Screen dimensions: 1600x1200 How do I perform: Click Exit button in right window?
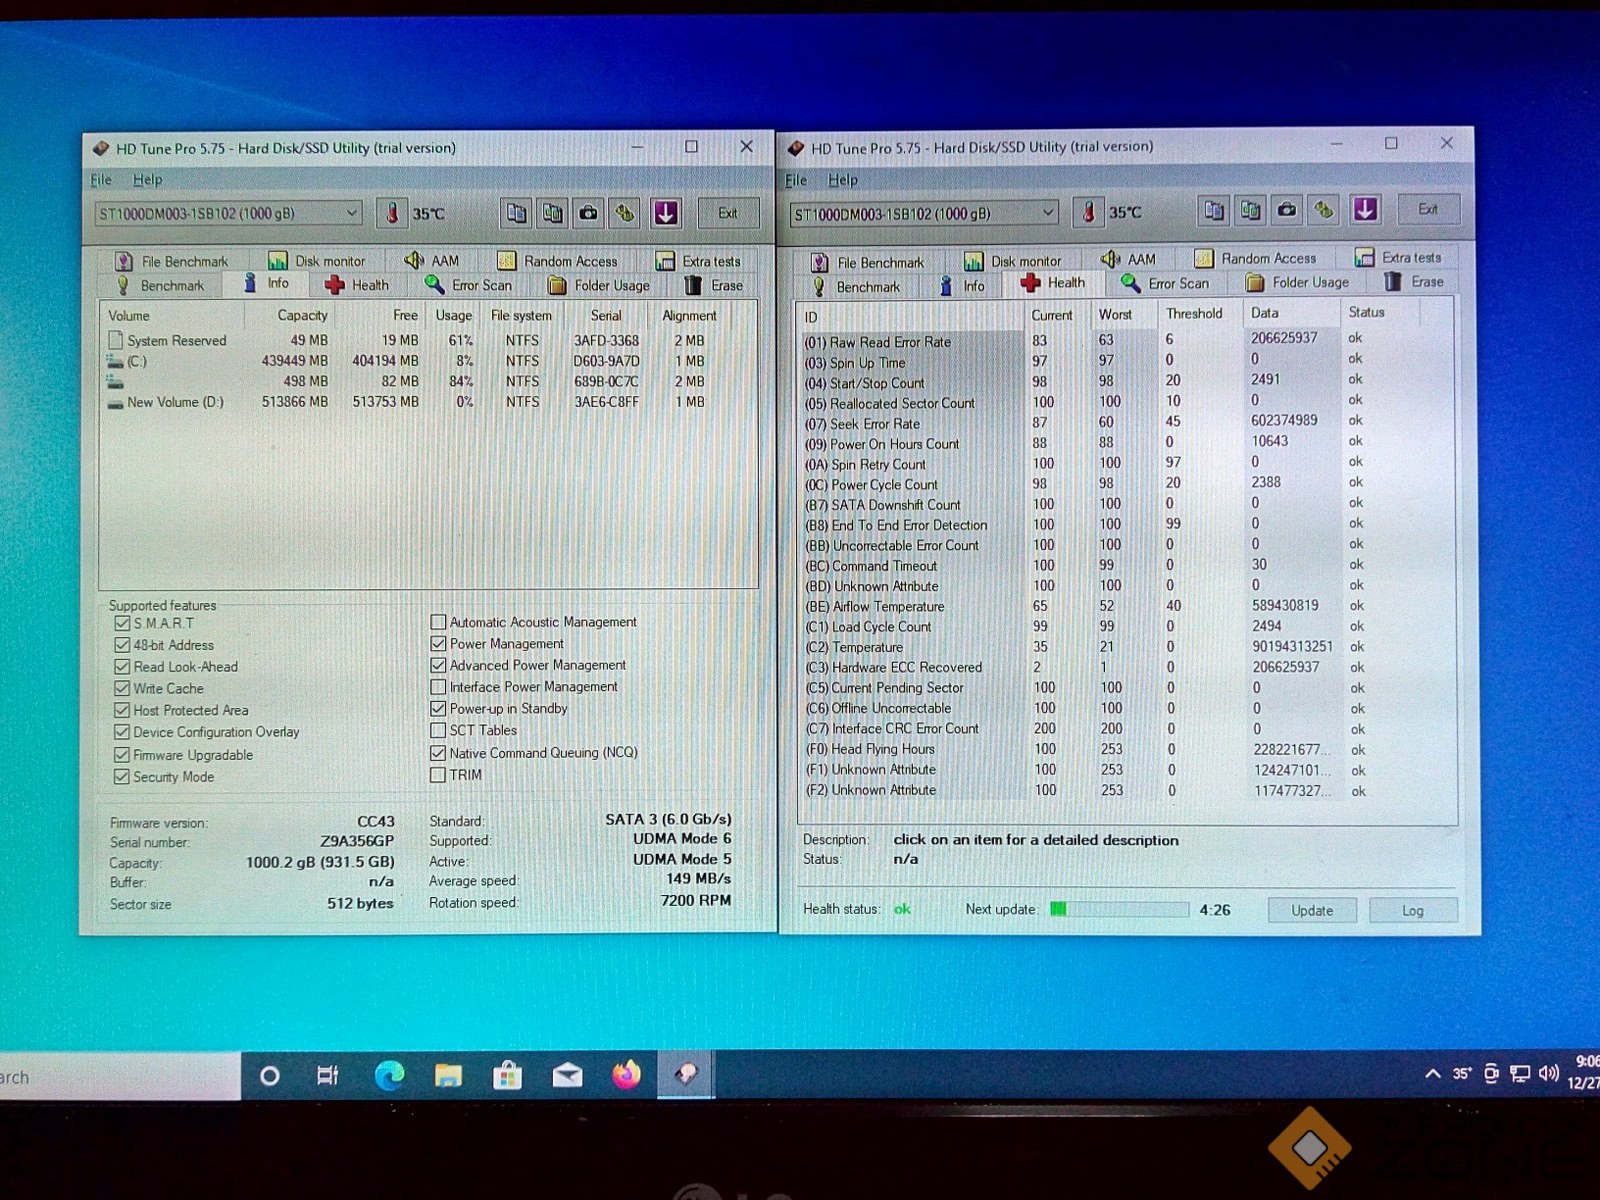pos(1428,210)
